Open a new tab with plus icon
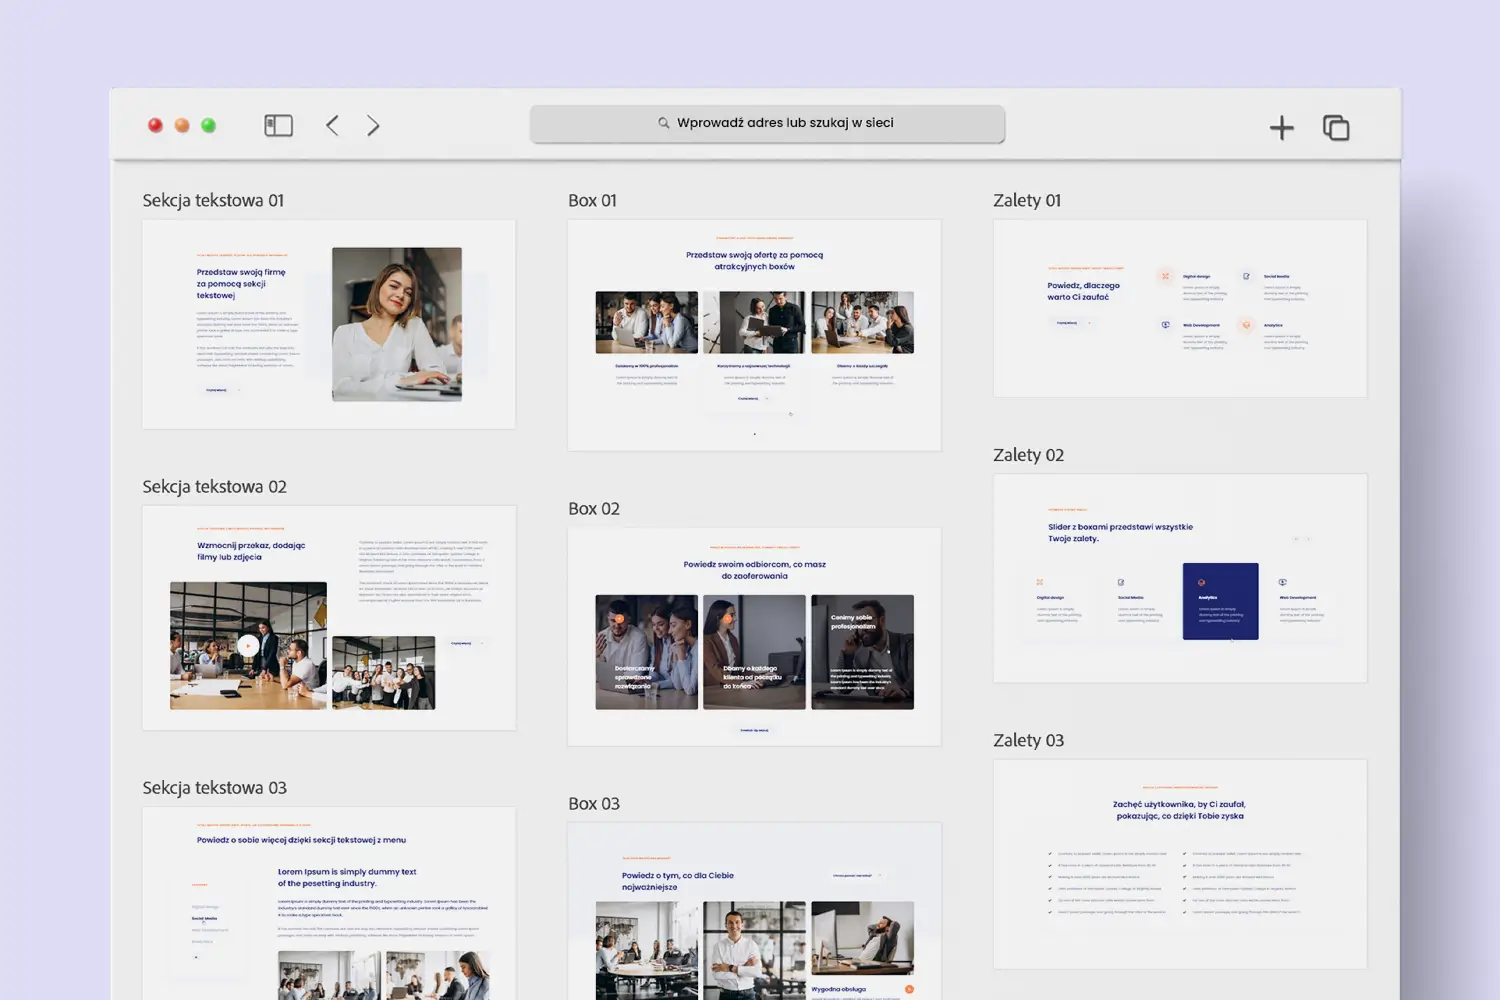The width and height of the screenshot is (1500, 1000). (1281, 127)
